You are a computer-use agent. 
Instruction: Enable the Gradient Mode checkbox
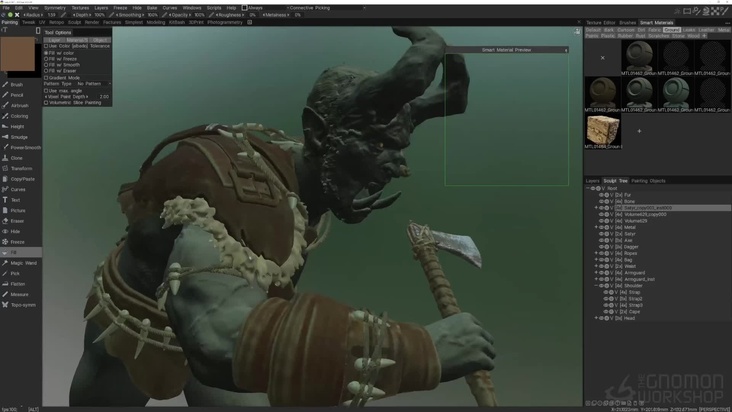(46, 78)
